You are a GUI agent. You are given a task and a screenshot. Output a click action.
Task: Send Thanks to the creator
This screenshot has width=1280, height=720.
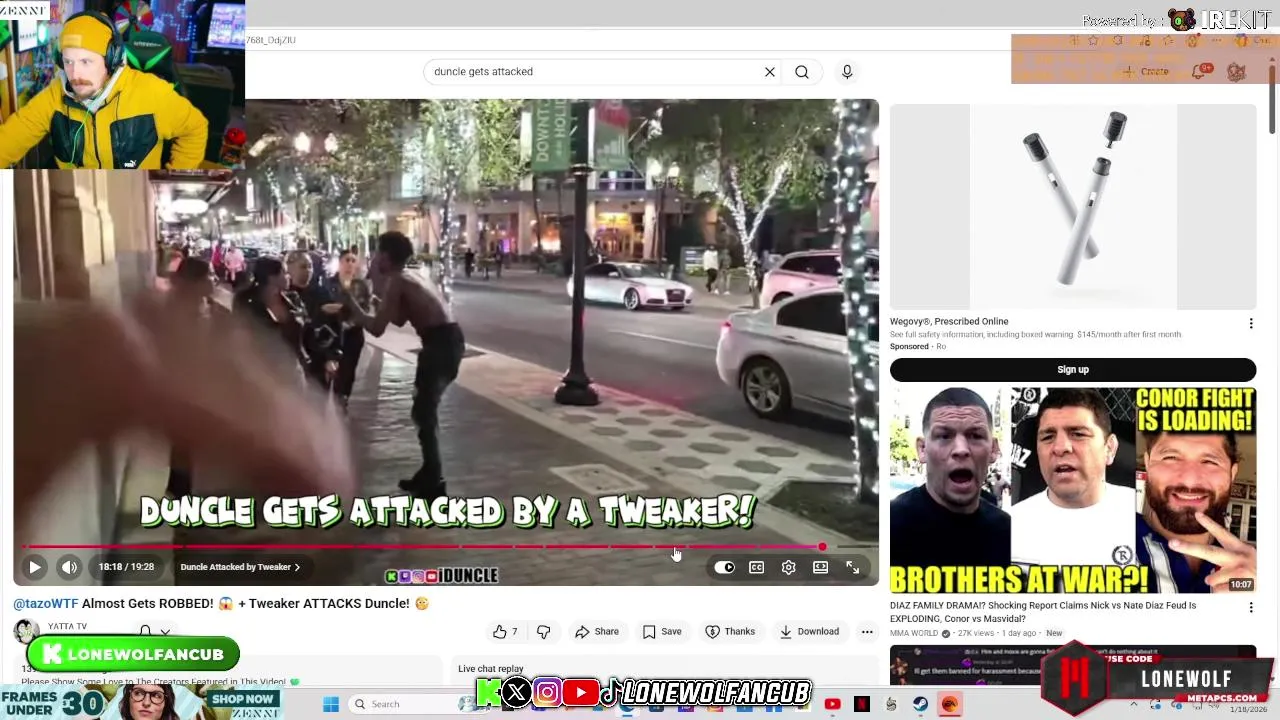coord(730,632)
